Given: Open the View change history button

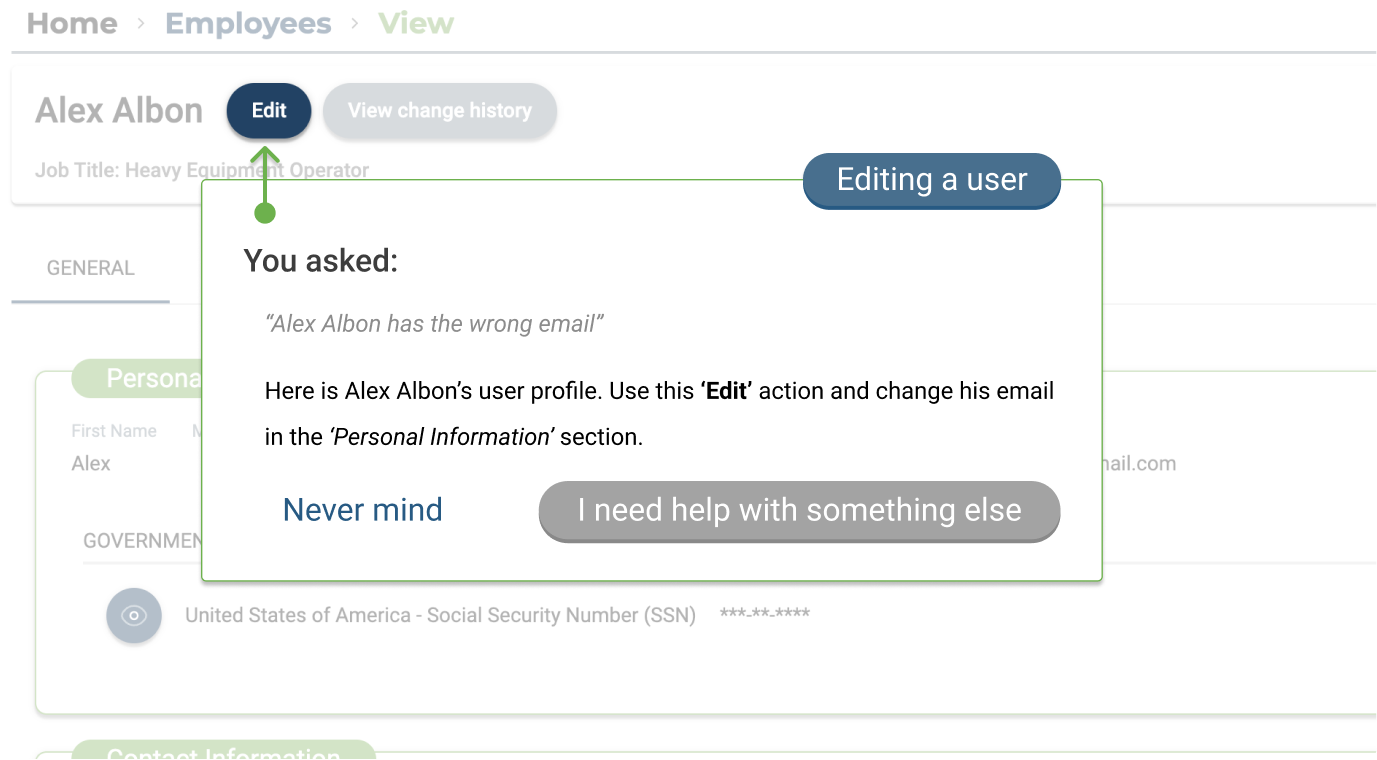Looking at the screenshot, I should (440, 111).
